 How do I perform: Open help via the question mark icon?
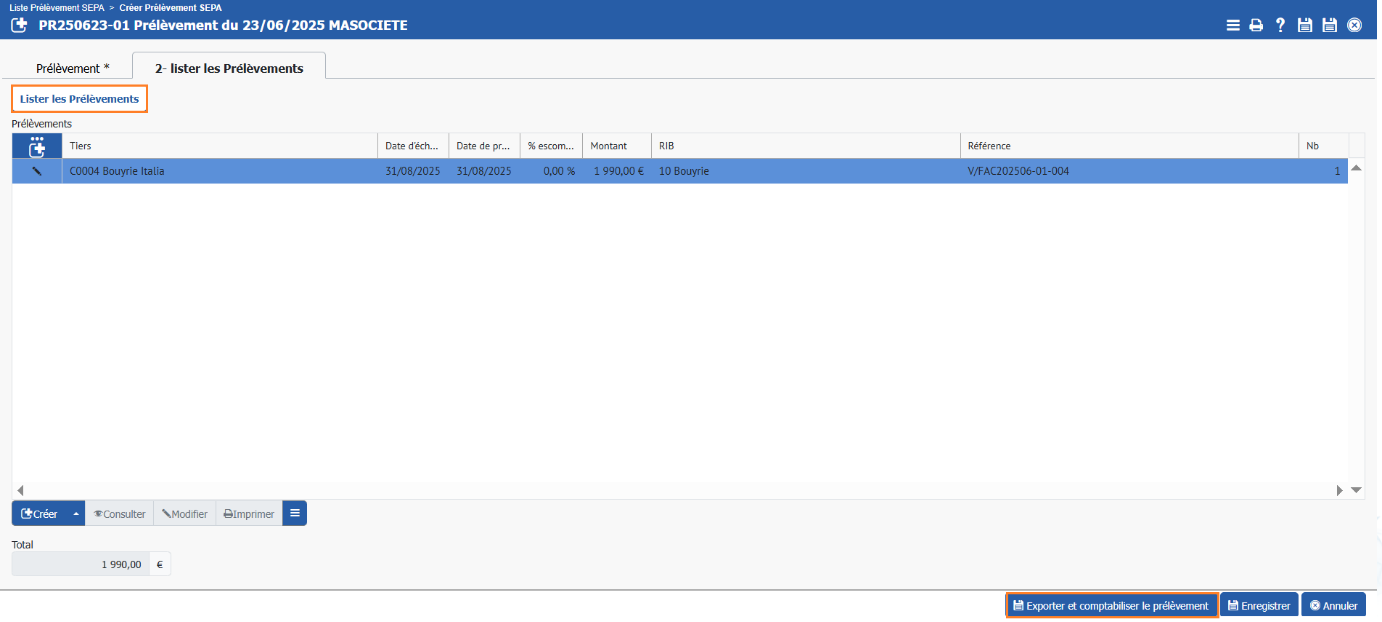(x=1280, y=25)
